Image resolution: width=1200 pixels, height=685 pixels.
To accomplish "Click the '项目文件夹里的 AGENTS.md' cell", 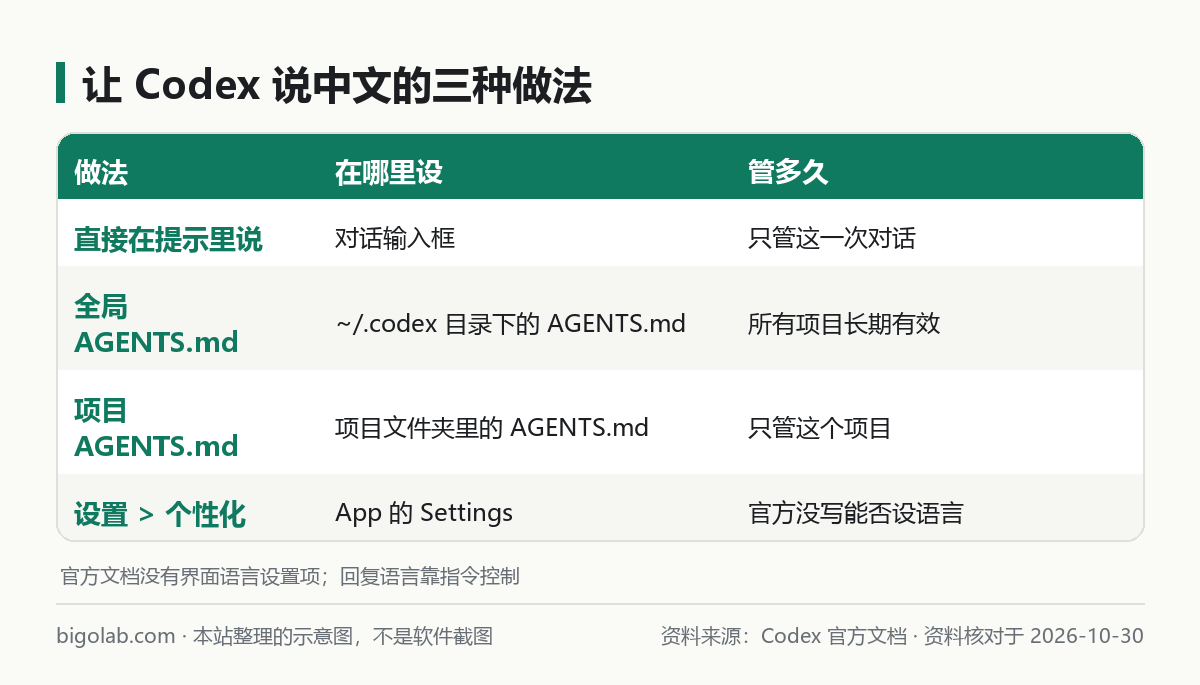I will [492, 428].
